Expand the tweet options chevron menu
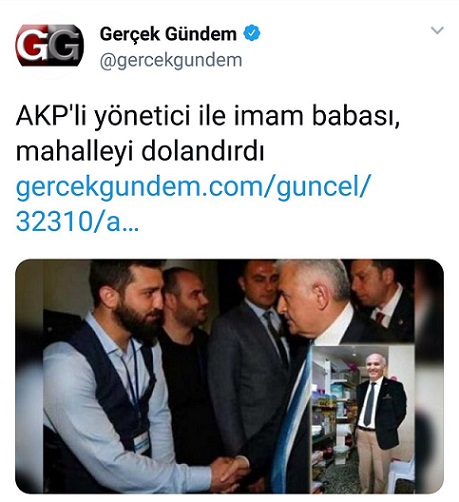This screenshot has width=459, height=502. point(437,30)
